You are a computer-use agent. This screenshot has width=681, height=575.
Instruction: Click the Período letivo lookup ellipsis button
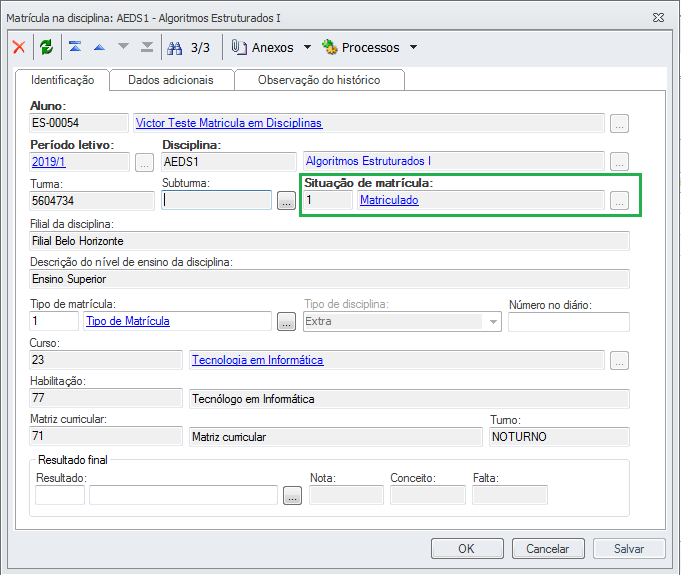click(x=144, y=163)
